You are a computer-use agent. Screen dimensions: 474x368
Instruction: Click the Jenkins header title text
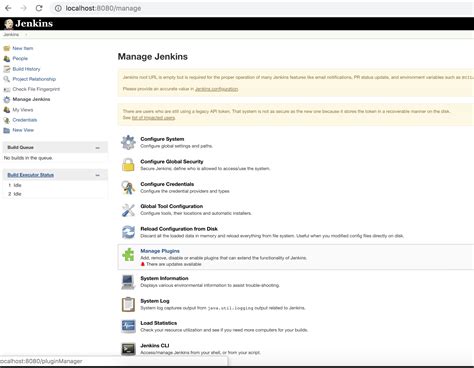(x=34, y=24)
